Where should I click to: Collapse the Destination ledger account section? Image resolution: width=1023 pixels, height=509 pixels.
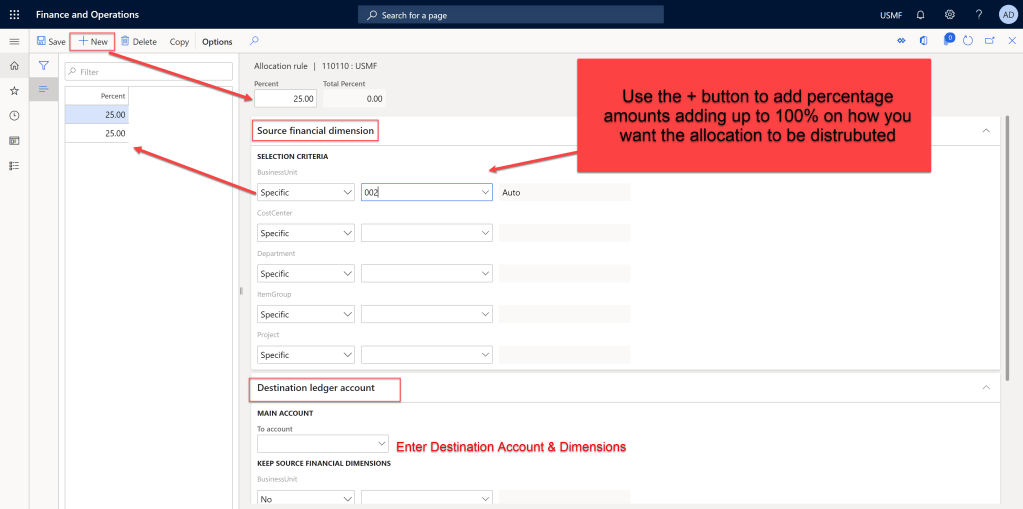[x=985, y=388]
